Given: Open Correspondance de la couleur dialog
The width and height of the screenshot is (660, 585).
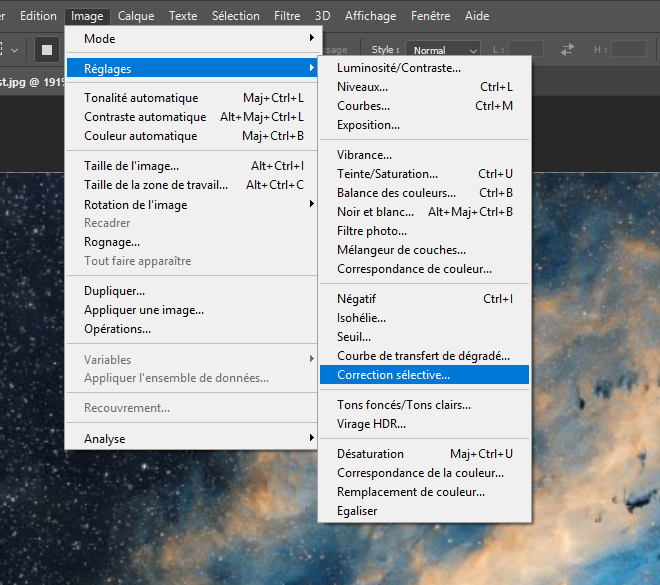Looking at the screenshot, I should [x=424, y=473].
